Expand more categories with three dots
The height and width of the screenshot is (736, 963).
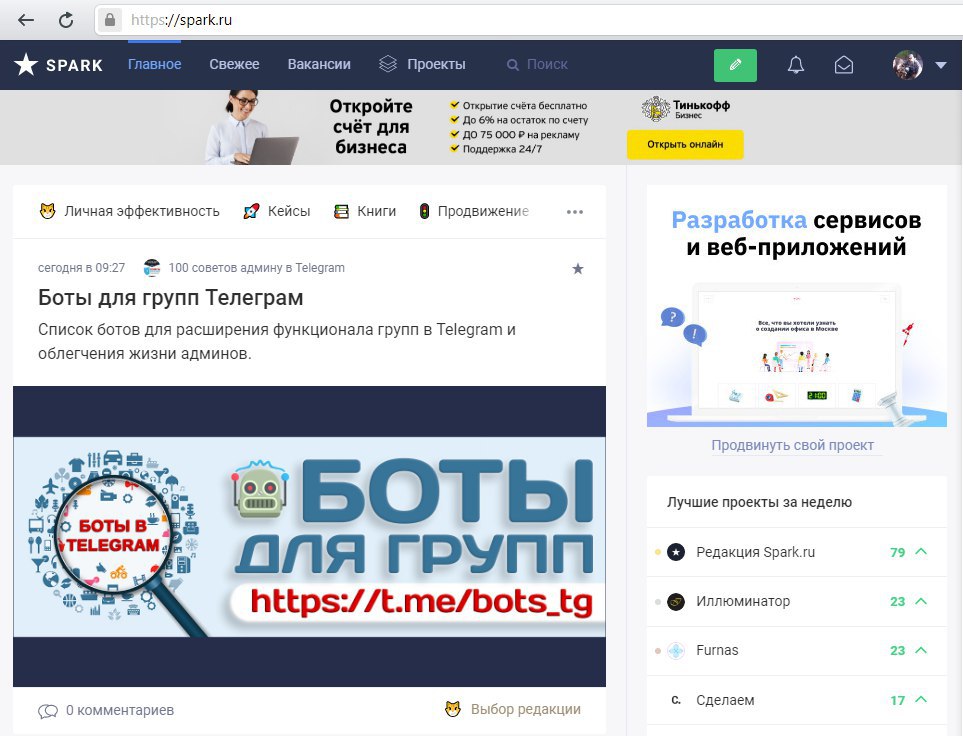click(x=575, y=212)
